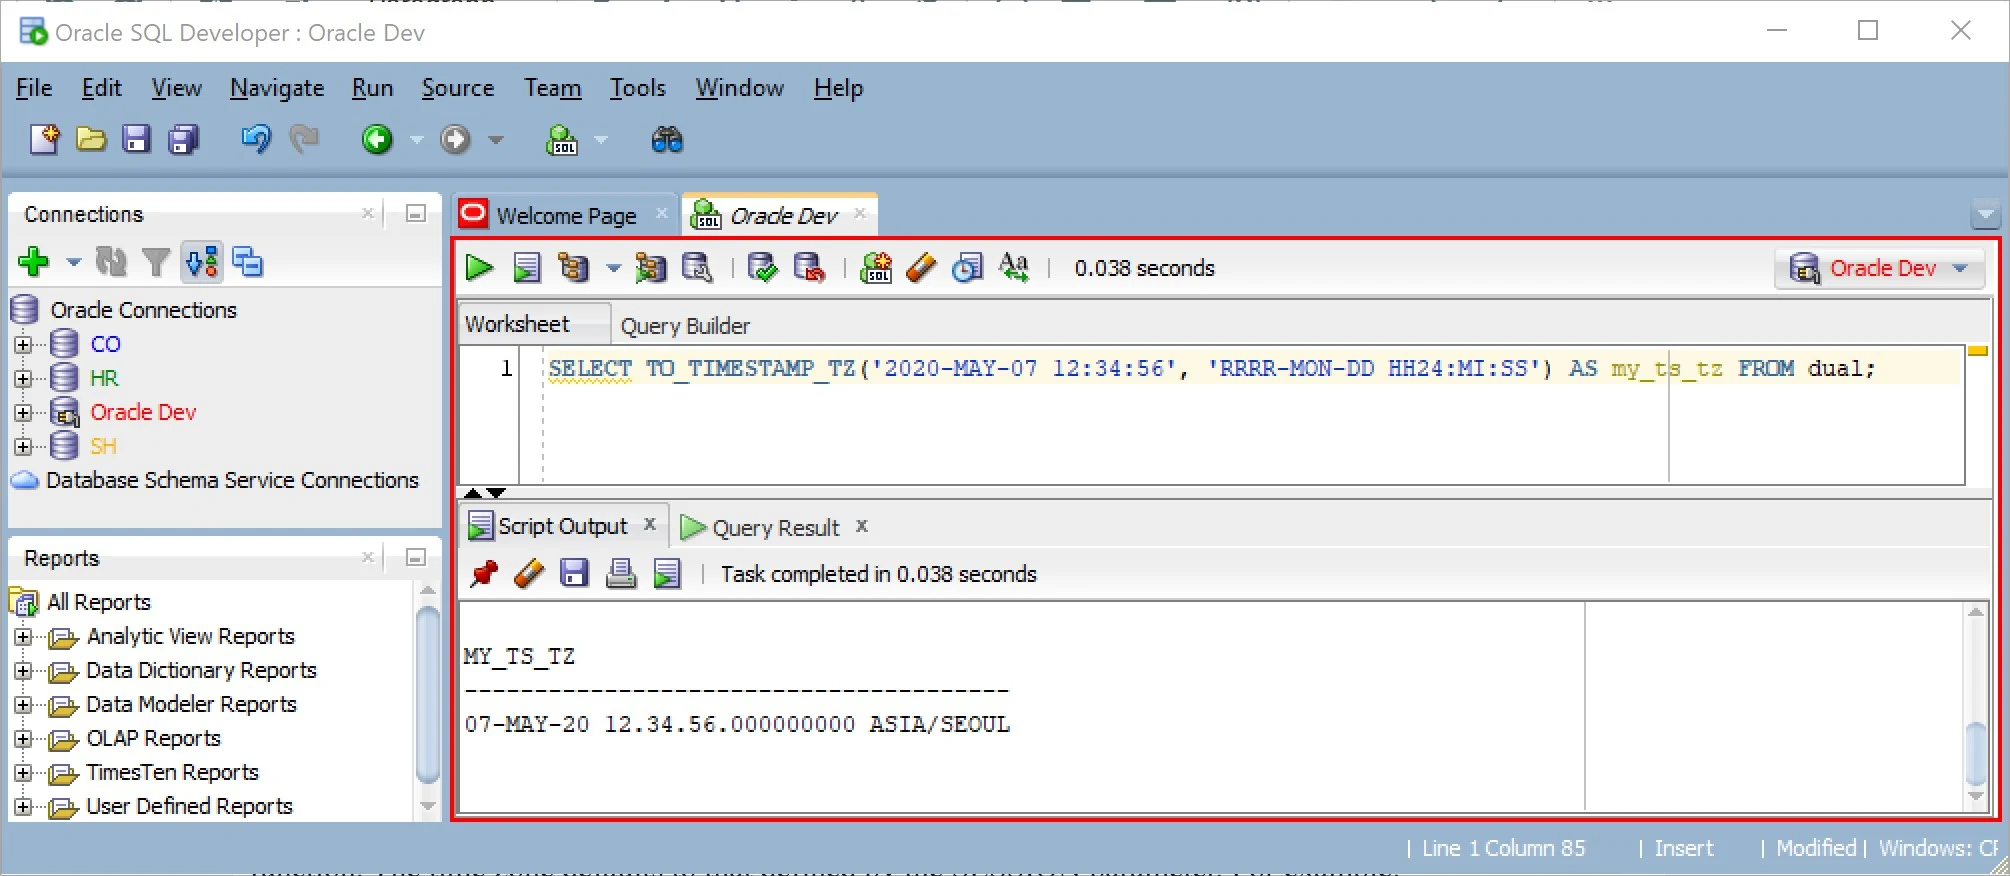Click the Unshared SQL Worksheet icon
This screenshot has width=2010, height=876.
tap(876, 268)
